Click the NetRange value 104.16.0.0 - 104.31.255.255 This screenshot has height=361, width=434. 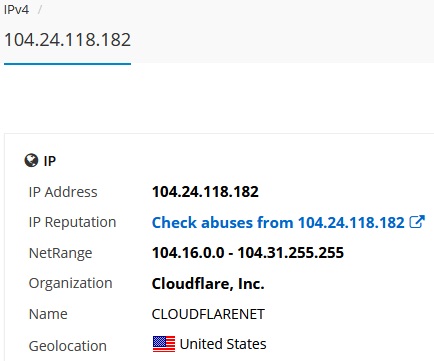(248, 253)
